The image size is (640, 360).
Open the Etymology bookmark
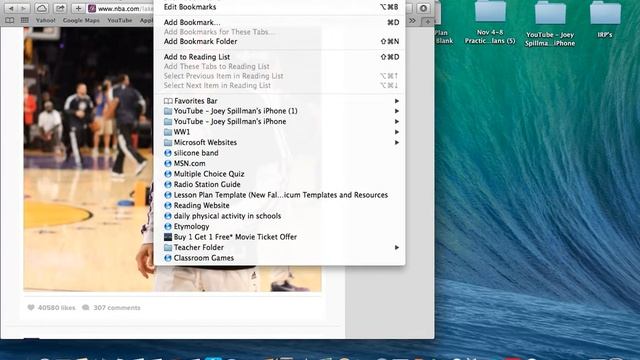[280, 226]
